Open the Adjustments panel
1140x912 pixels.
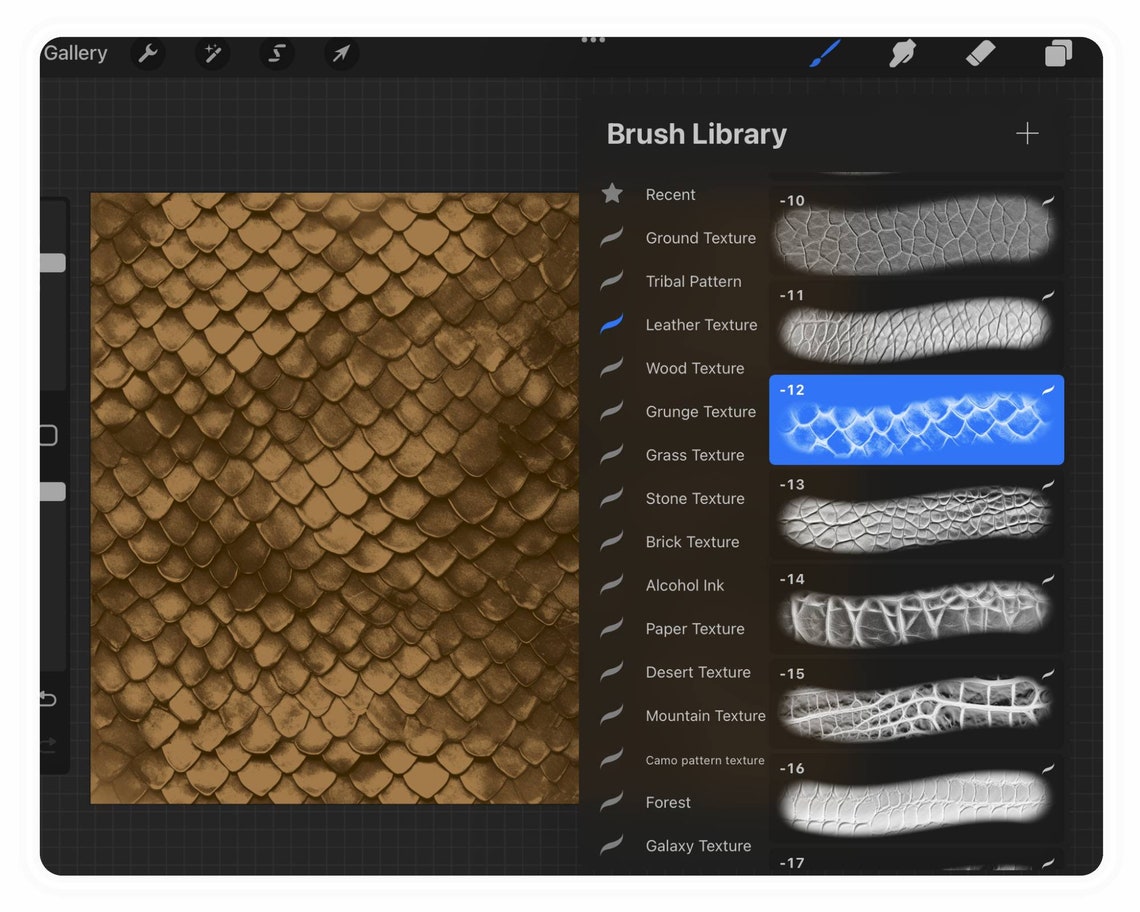click(212, 54)
